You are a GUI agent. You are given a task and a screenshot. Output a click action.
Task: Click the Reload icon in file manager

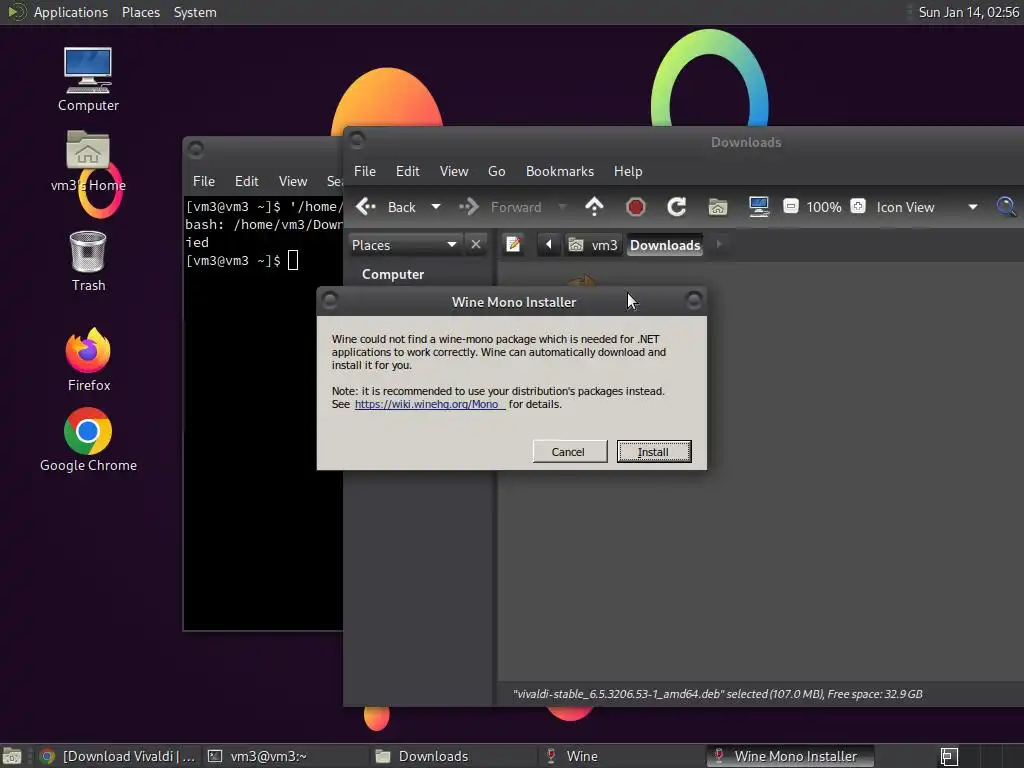click(x=677, y=207)
